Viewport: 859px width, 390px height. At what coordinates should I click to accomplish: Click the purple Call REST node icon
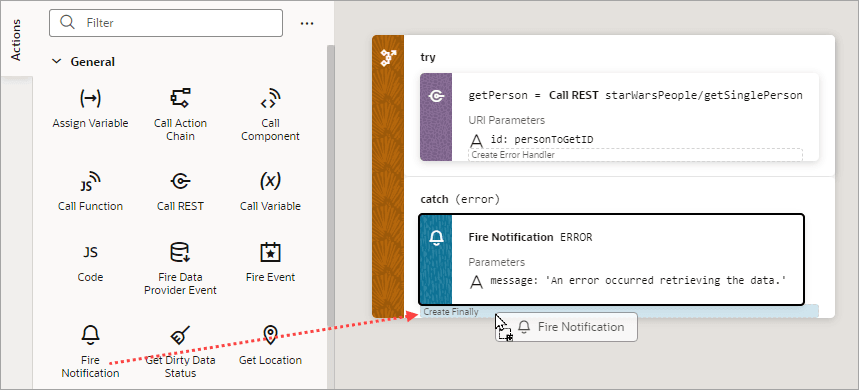click(x=436, y=96)
